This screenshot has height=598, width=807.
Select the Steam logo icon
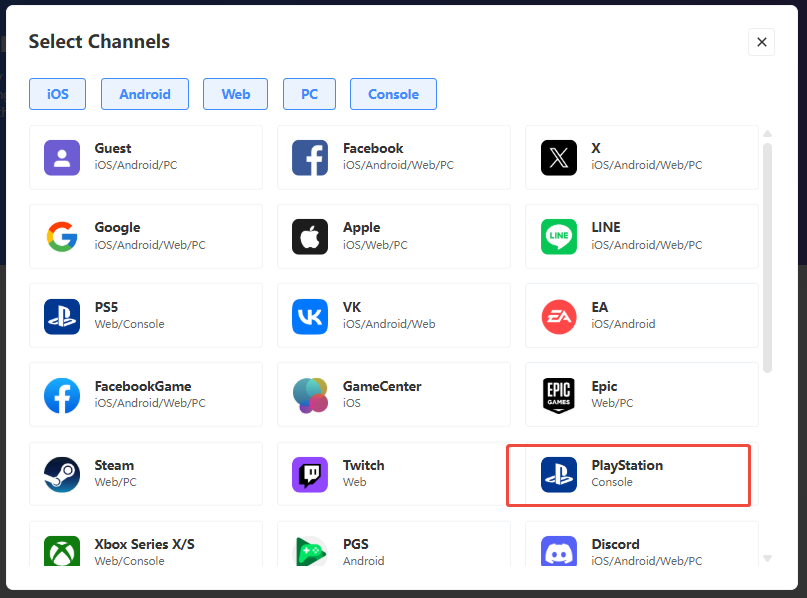tap(62, 474)
